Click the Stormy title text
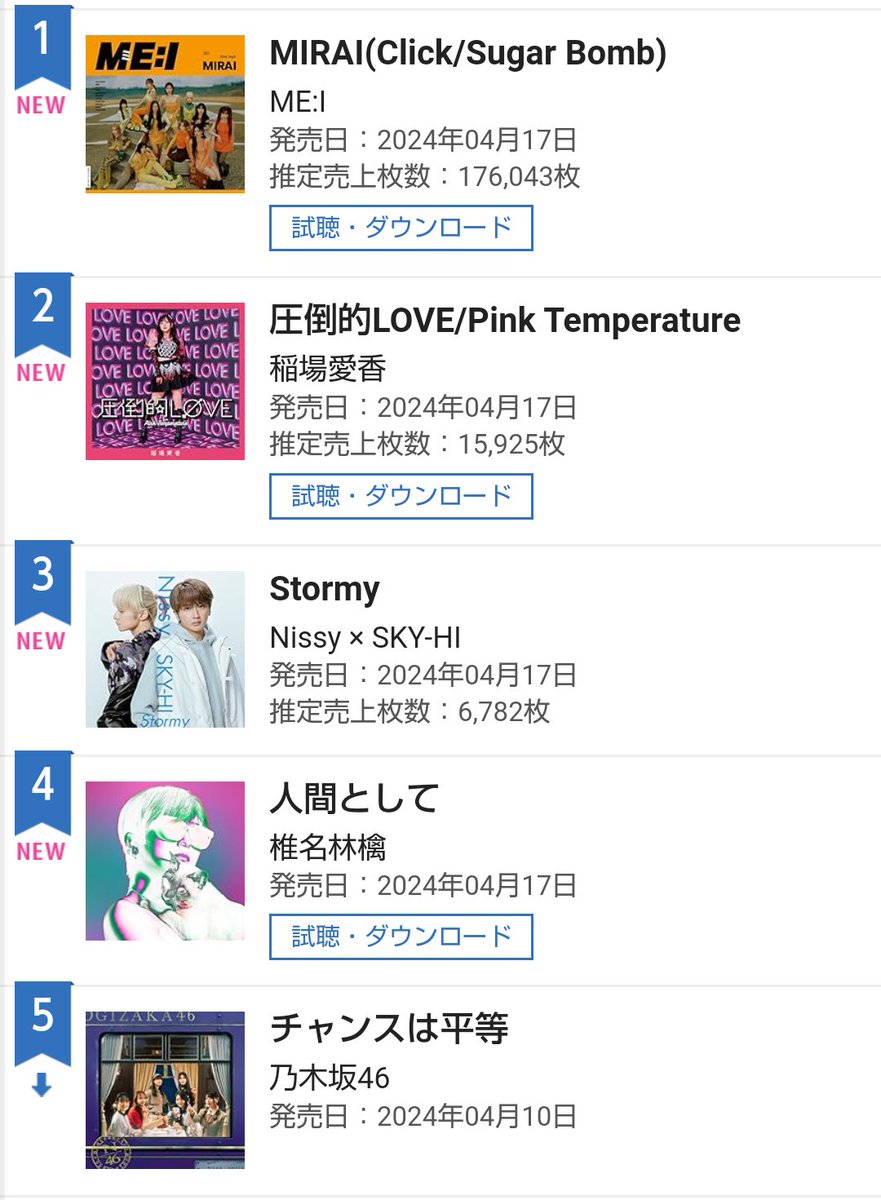Image resolution: width=881 pixels, height=1200 pixels. 324,589
